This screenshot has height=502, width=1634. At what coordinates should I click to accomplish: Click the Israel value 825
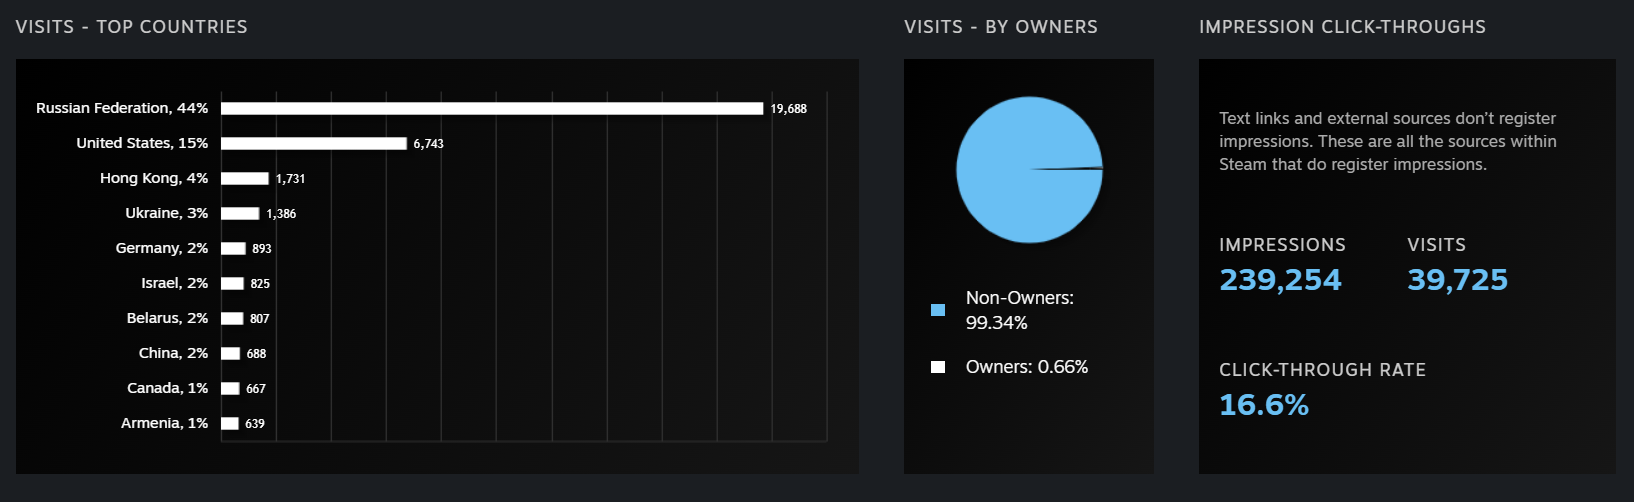tap(260, 284)
